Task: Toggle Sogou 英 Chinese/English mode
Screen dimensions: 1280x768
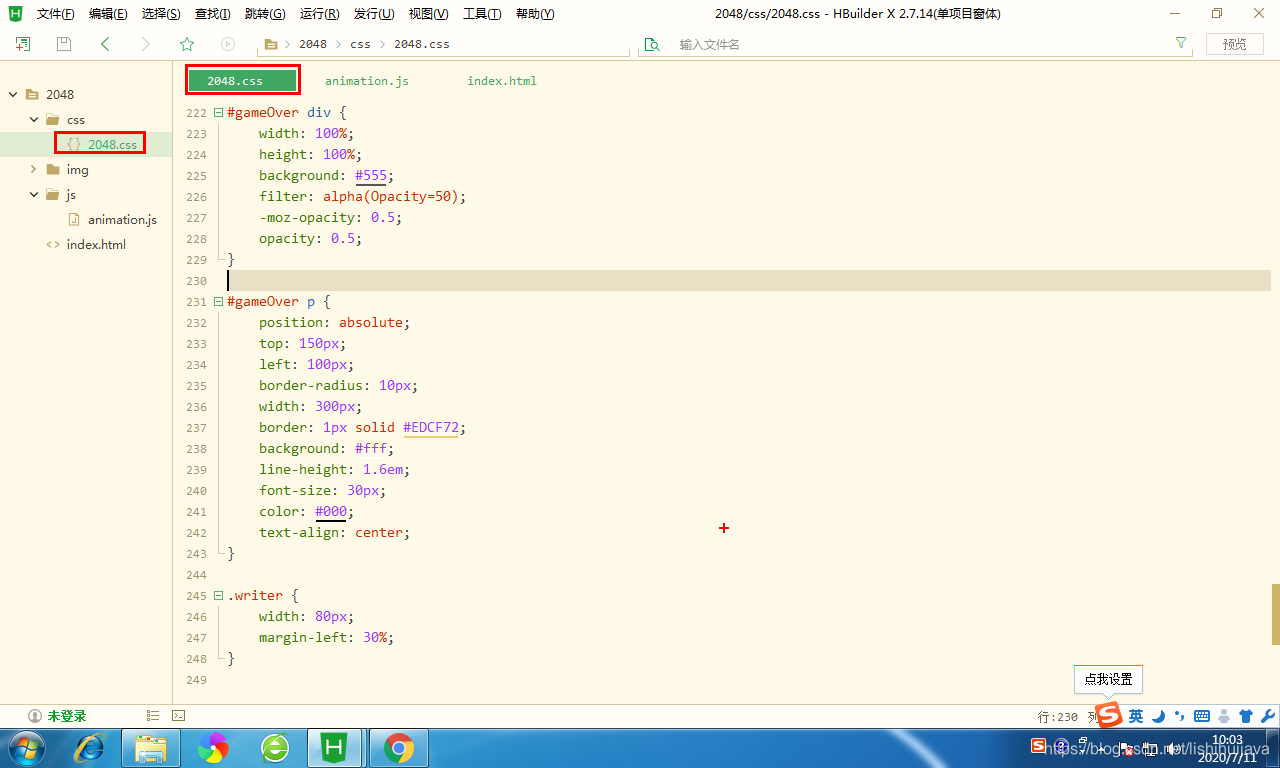Action: 1136,716
